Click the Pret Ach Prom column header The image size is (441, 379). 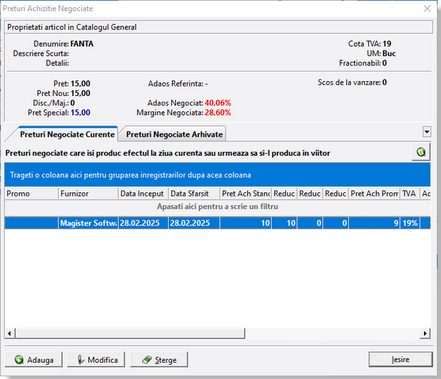(x=374, y=194)
